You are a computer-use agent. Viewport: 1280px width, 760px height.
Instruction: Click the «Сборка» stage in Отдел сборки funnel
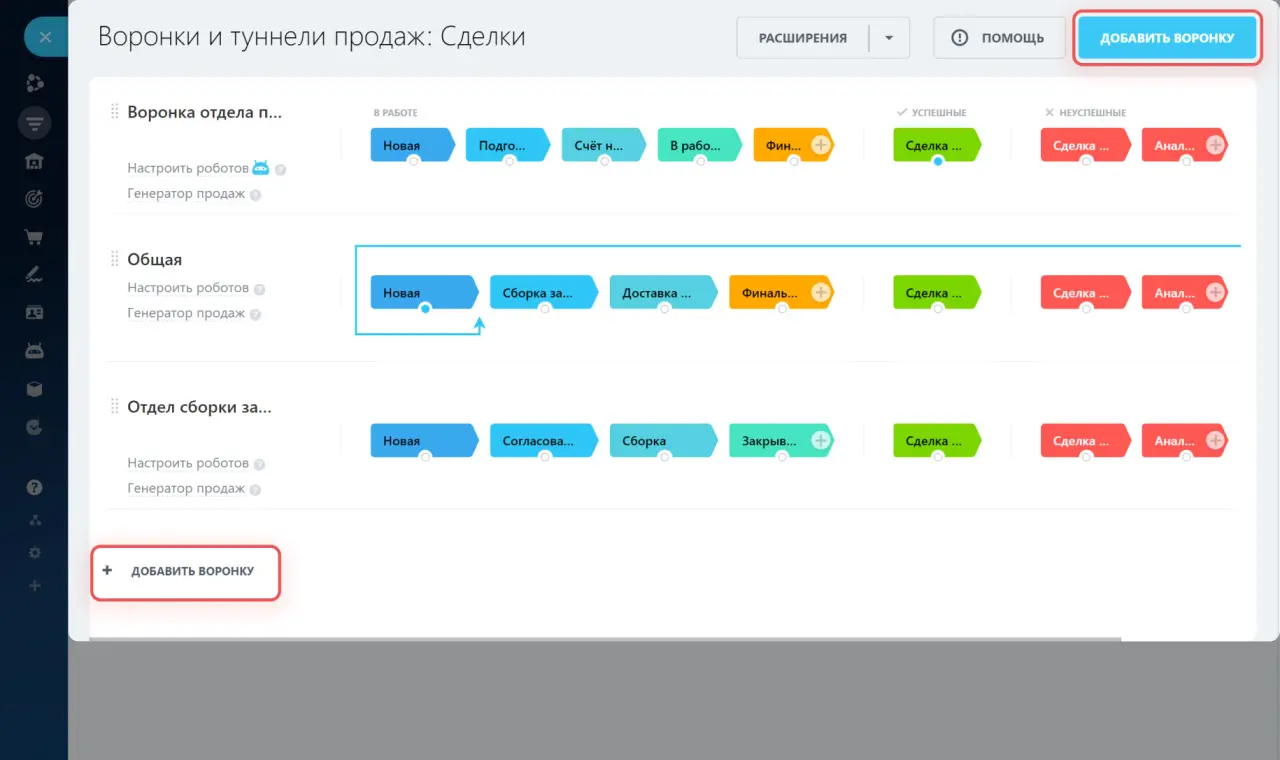(x=658, y=440)
